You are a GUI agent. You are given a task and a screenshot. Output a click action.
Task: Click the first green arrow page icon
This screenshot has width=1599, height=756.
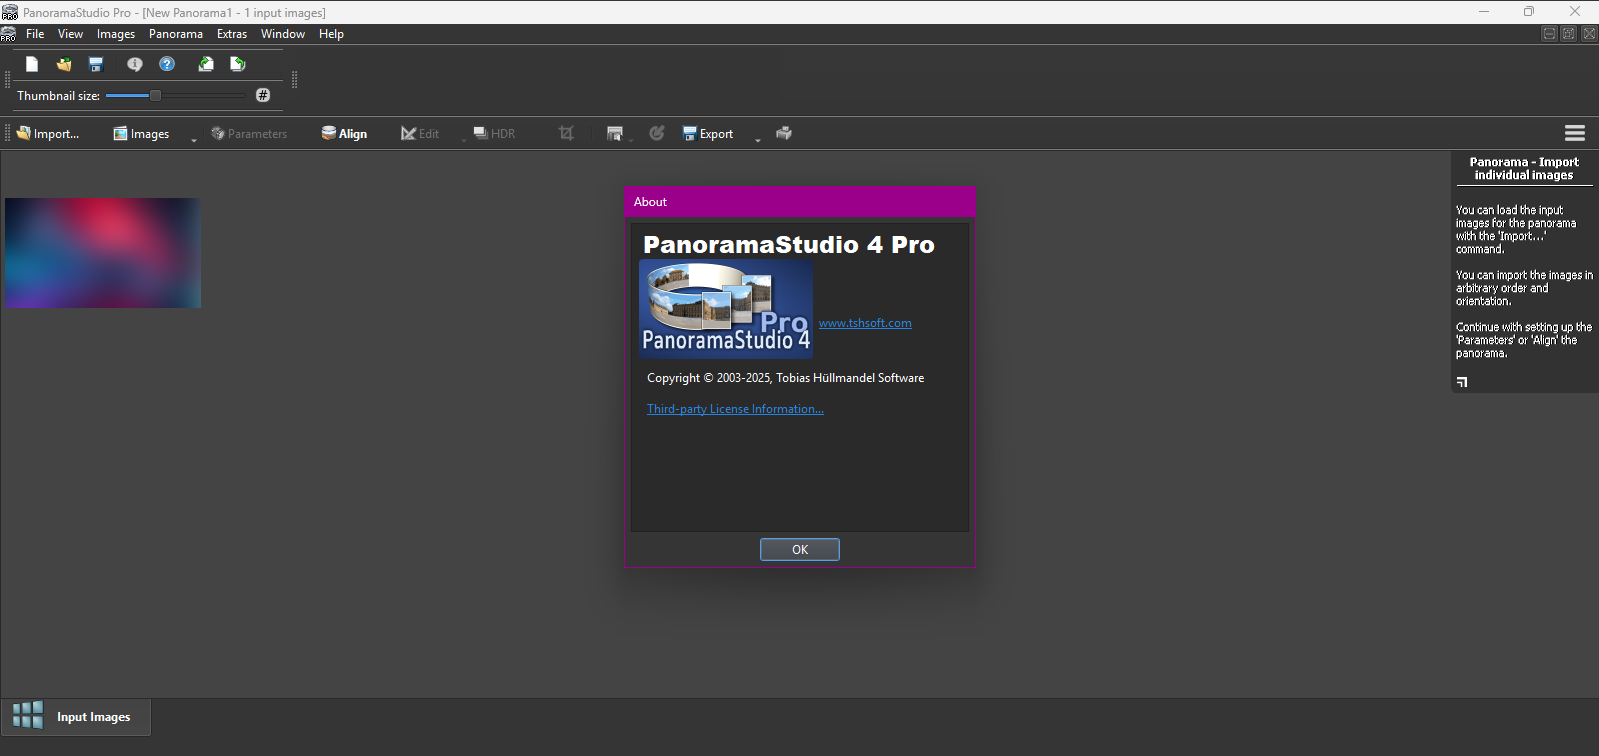point(206,64)
